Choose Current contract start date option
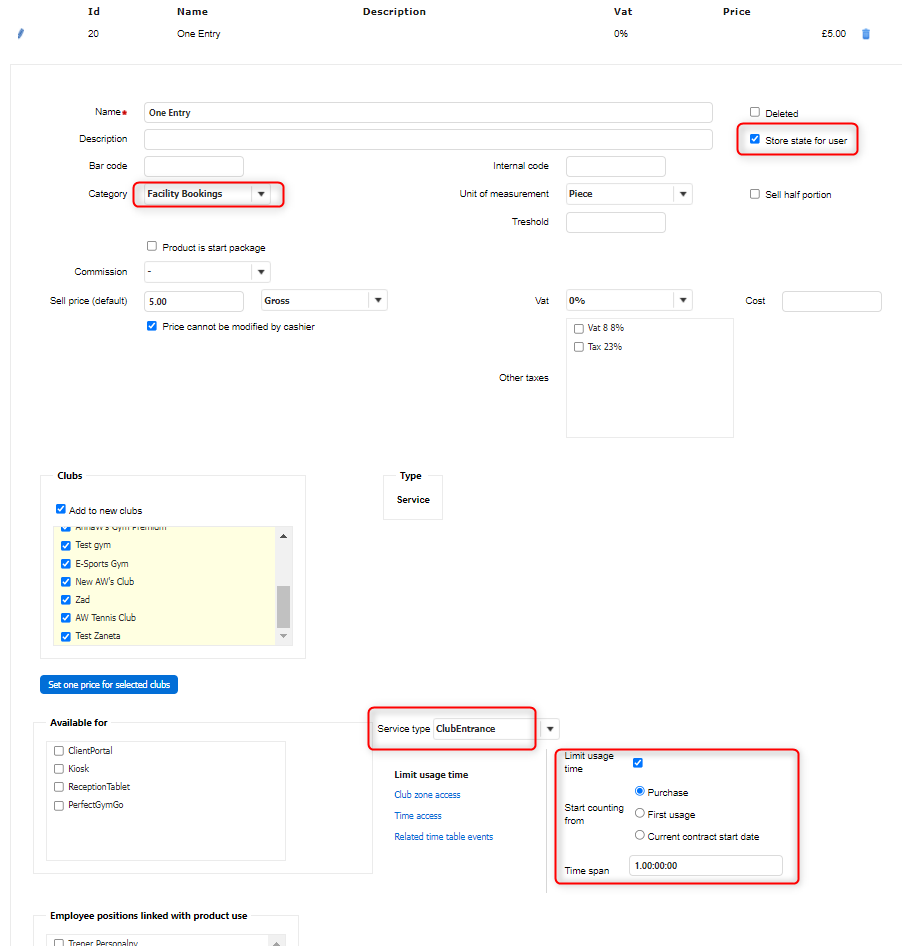The width and height of the screenshot is (902, 946). [640, 836]
